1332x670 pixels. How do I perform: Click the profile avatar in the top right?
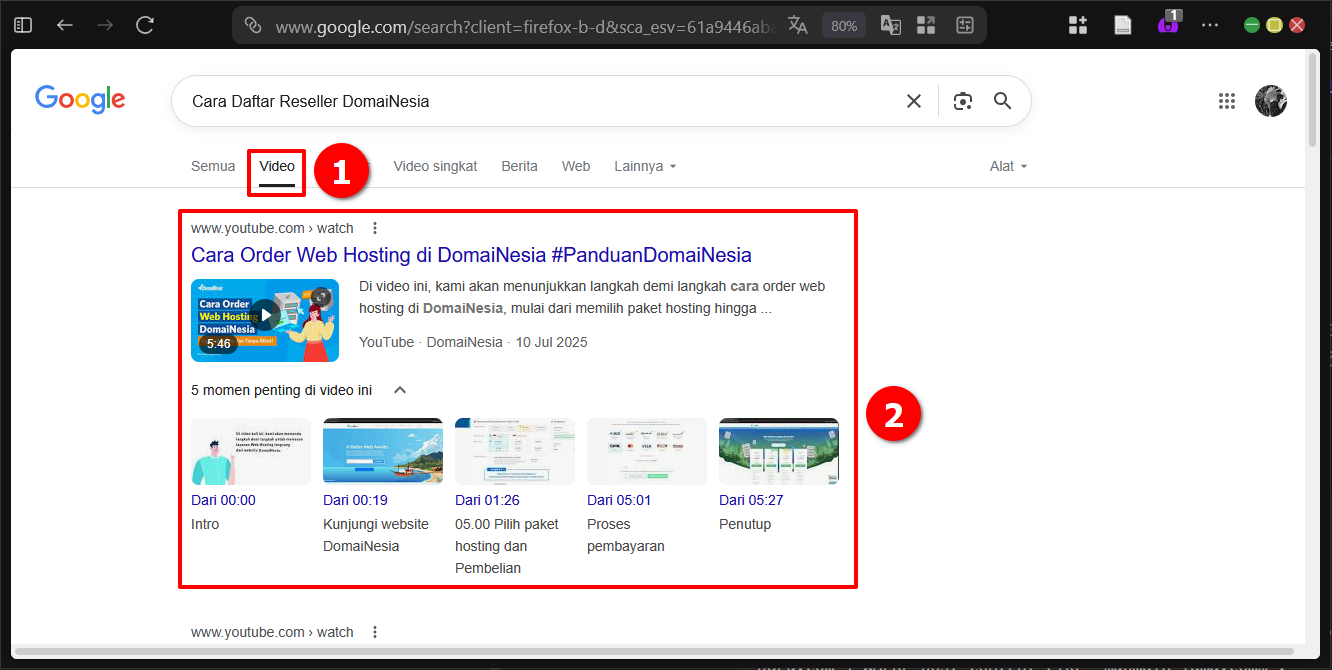click(1271, 100)
